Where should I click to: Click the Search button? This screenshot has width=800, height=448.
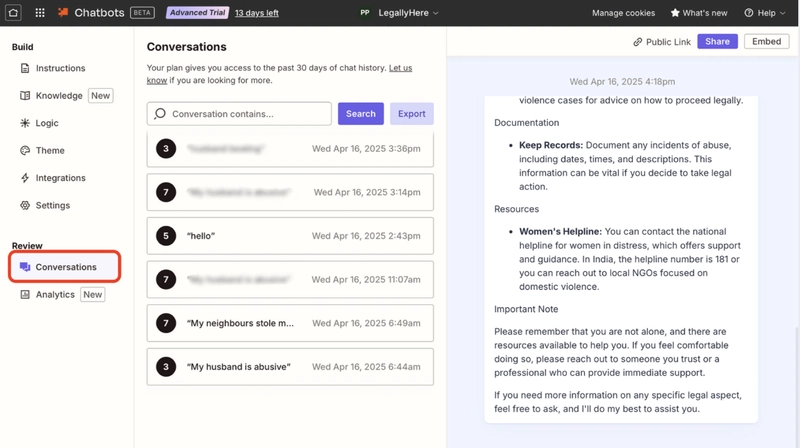[x=361, y=114]
